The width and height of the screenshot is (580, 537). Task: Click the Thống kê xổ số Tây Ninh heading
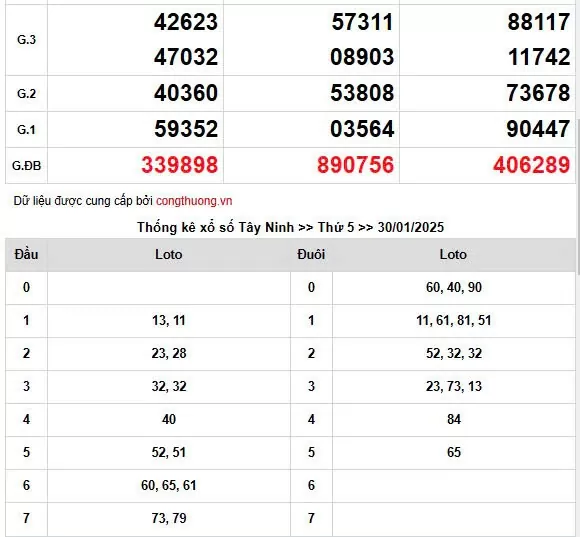[x=290, y=227]
